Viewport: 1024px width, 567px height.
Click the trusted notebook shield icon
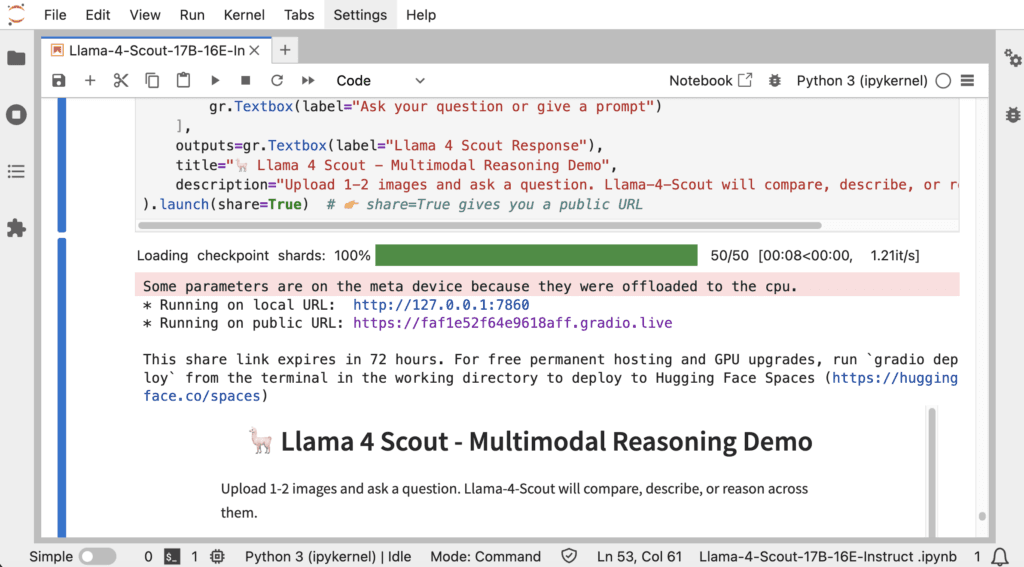tap(569, 557)
